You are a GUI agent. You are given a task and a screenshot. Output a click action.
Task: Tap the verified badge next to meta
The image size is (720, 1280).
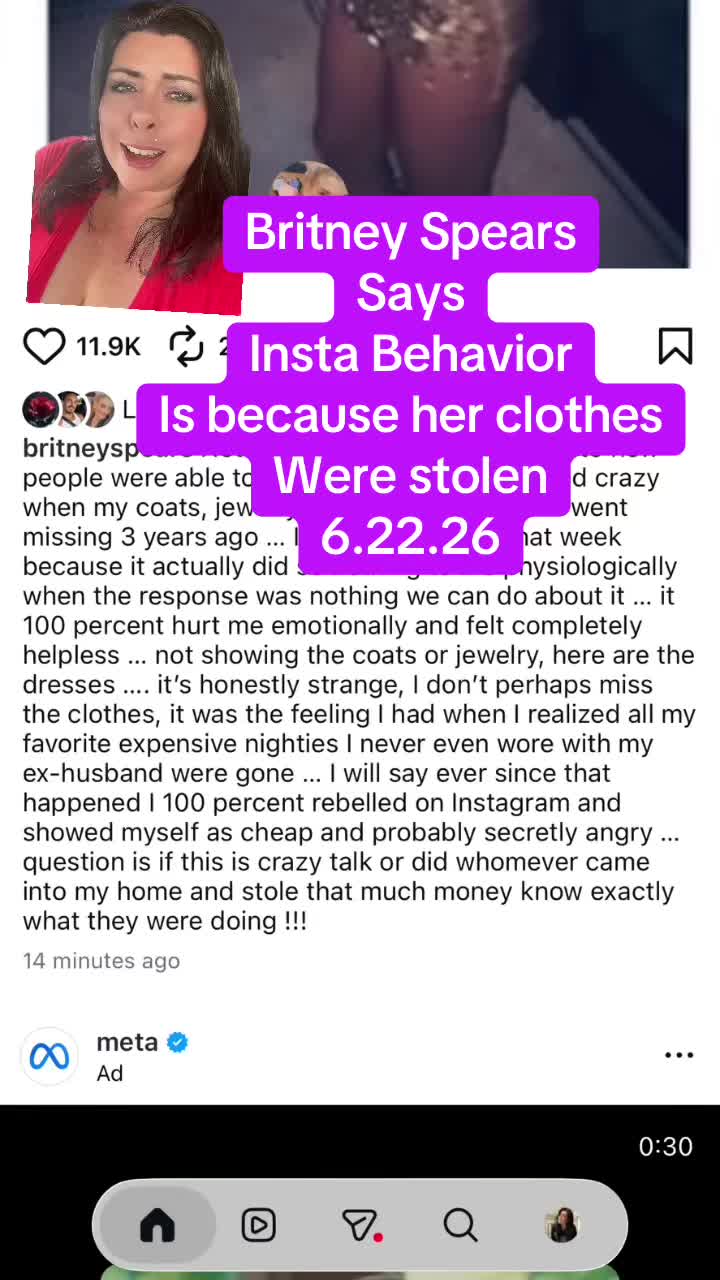[x=177, y=1042]
